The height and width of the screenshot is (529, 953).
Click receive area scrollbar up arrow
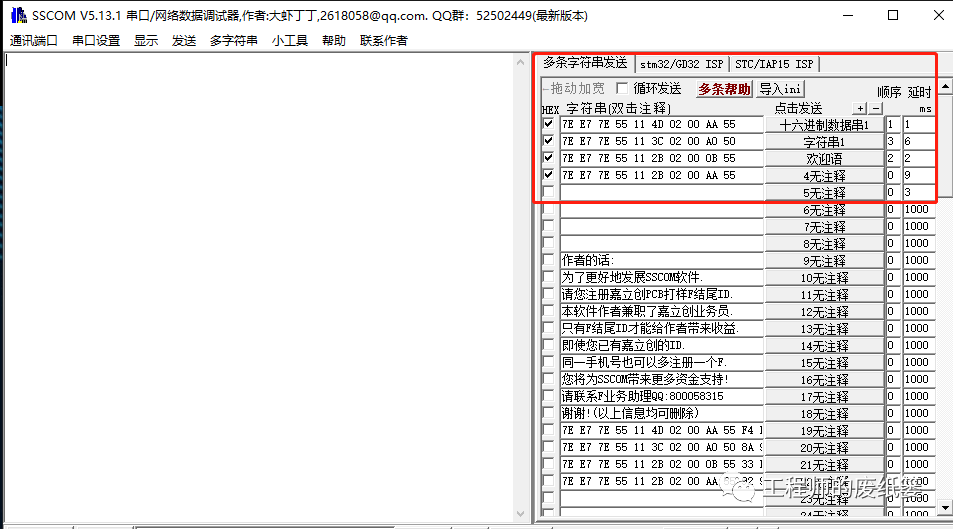click(520, 62)
